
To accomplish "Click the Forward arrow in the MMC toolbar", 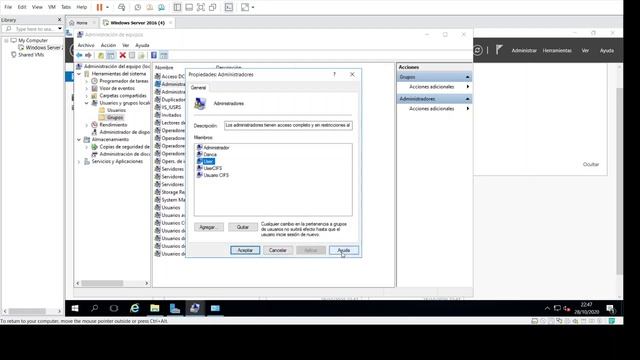I will [88, 55].
